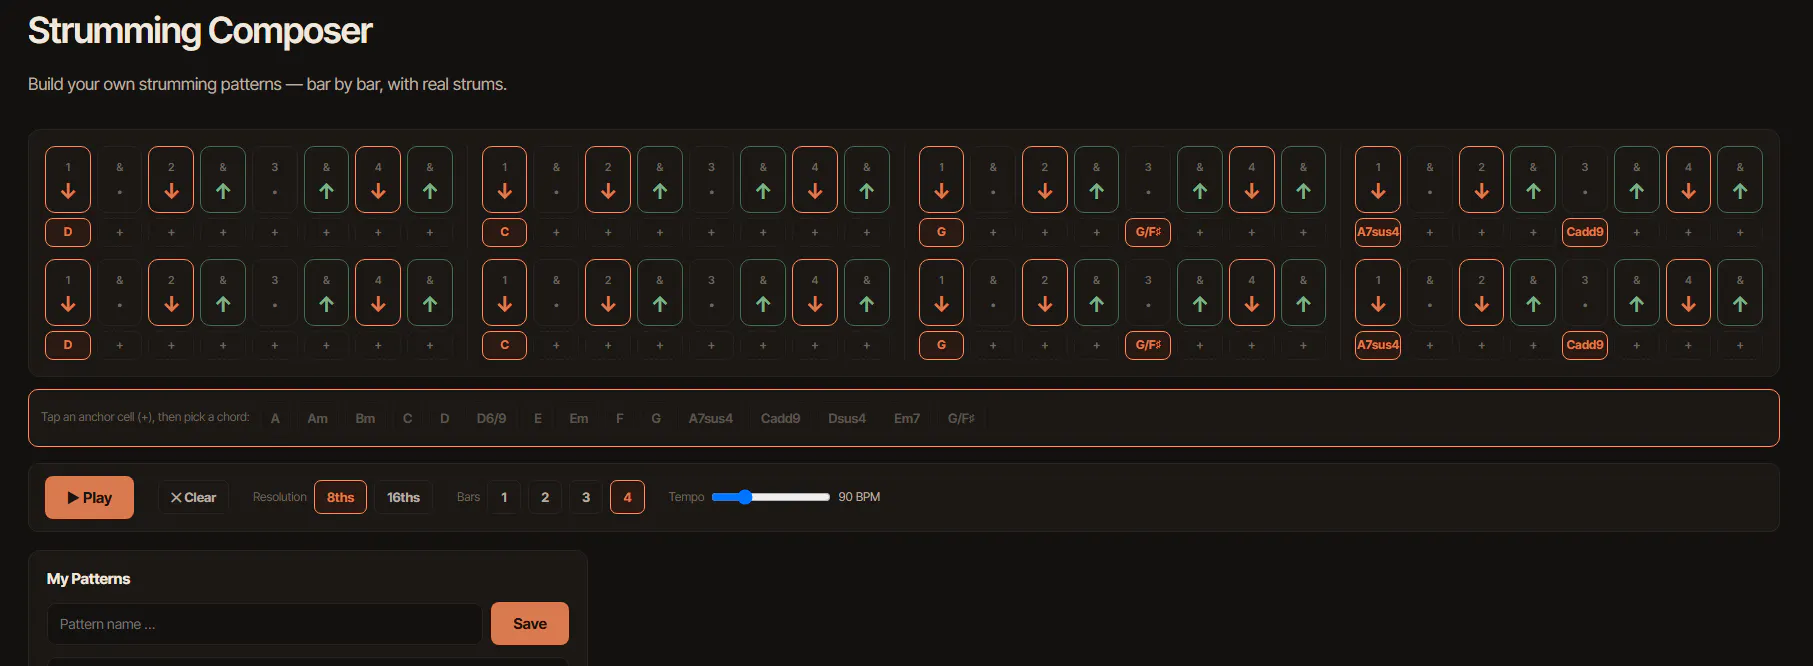This screenshot has height=666, width=1813.
Task: Toggle beat 1 down-strum above bottom-row A7sus4 chord
Action: point(1378,293)
